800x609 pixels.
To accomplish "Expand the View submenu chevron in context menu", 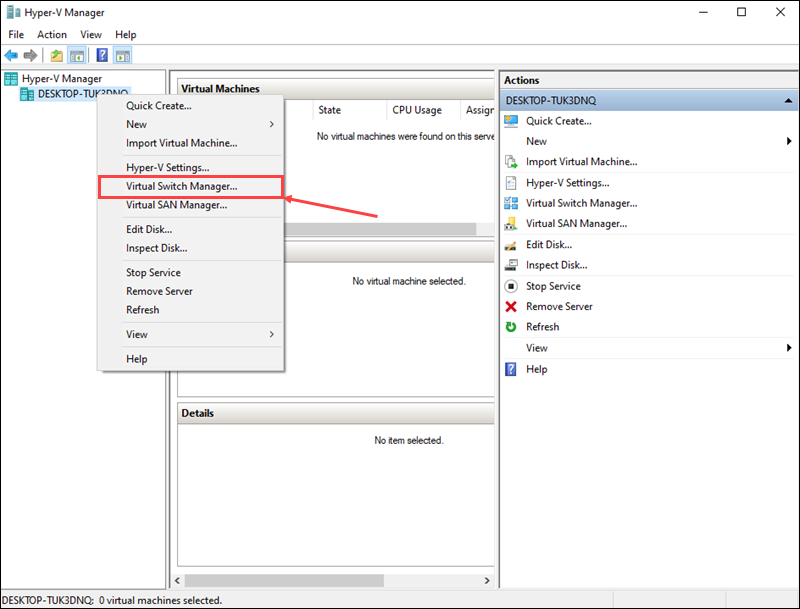I will pos(272,335).
